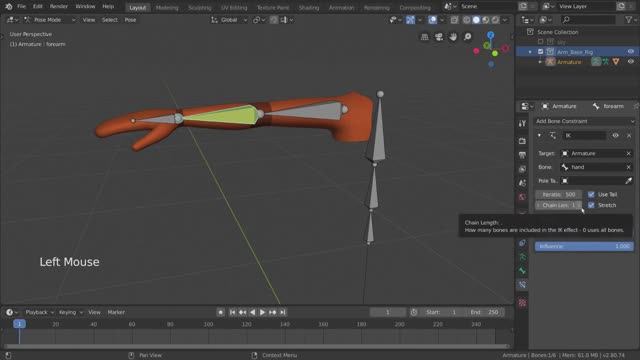
Task: Select wireframe viewport shading
Action: click(x=467, y=20)
